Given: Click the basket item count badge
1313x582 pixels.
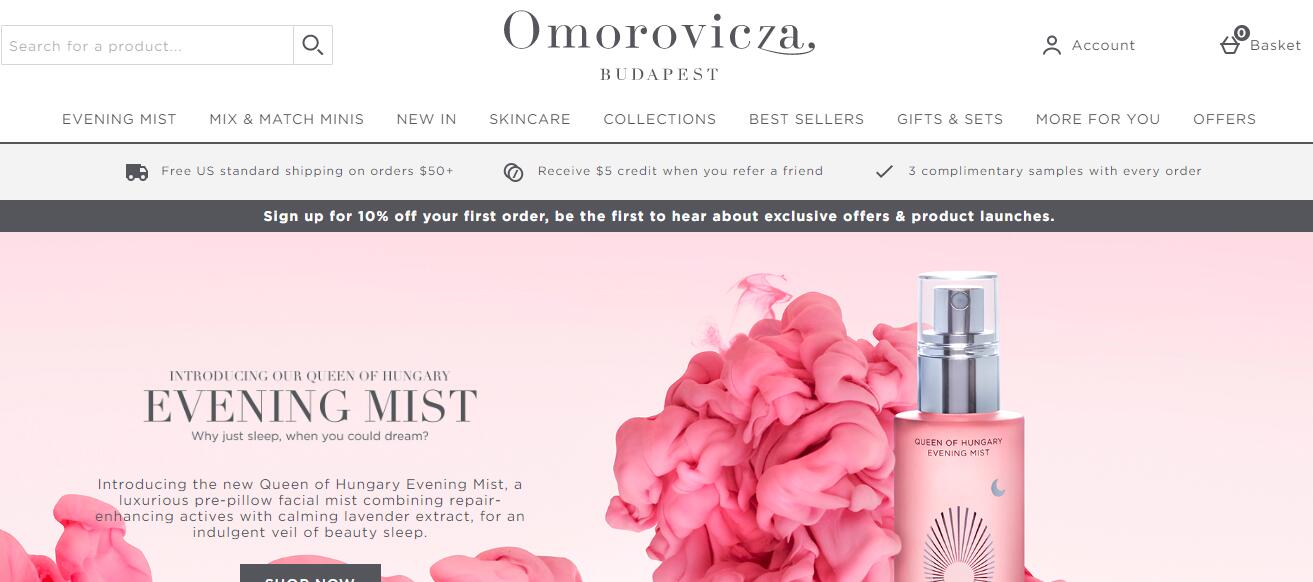Looking at the screenshot, I should pos(1241,33).
